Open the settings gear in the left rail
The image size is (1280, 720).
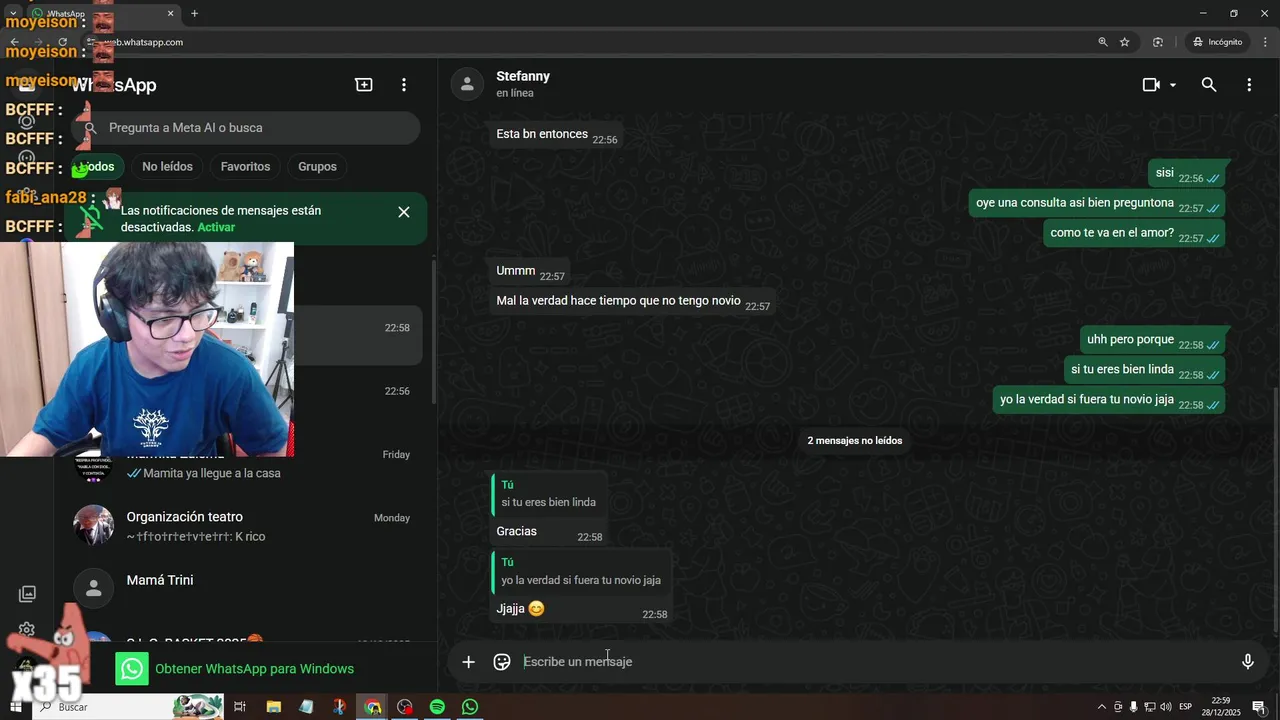coord(27,630)
